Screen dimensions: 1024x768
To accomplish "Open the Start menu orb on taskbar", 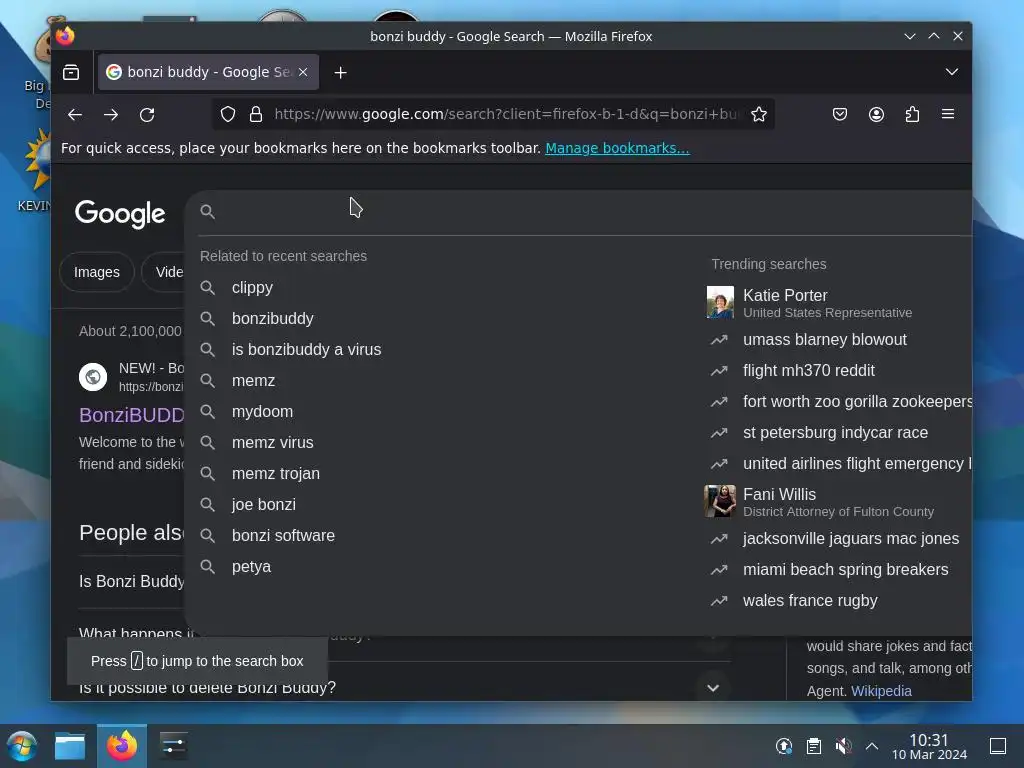I will tap(22, 746).
